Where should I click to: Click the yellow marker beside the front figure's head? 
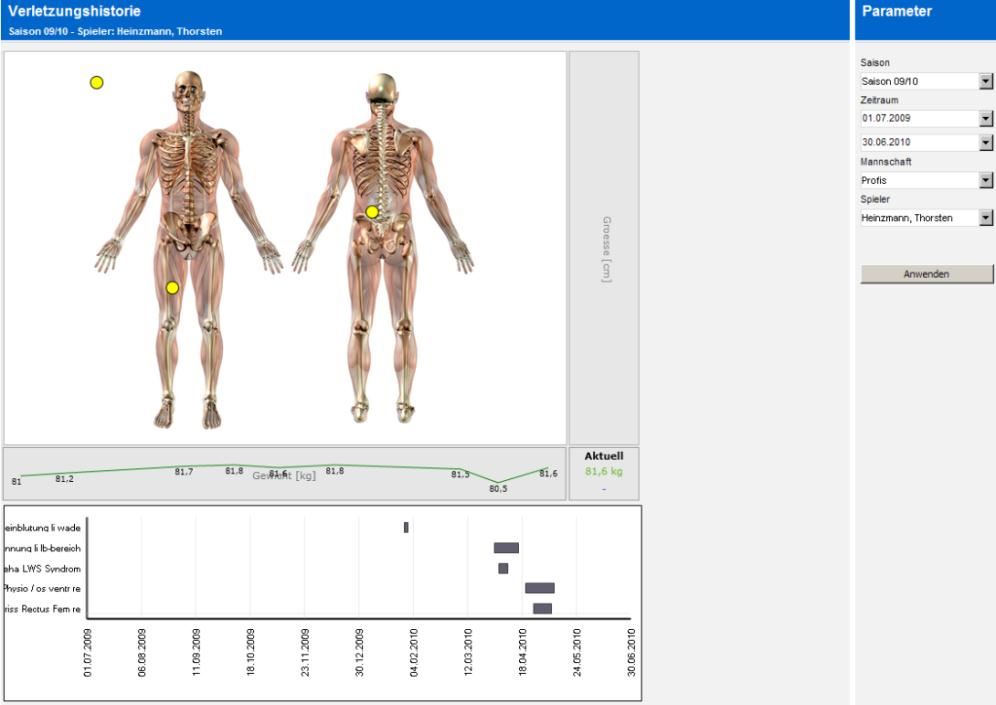97,83
